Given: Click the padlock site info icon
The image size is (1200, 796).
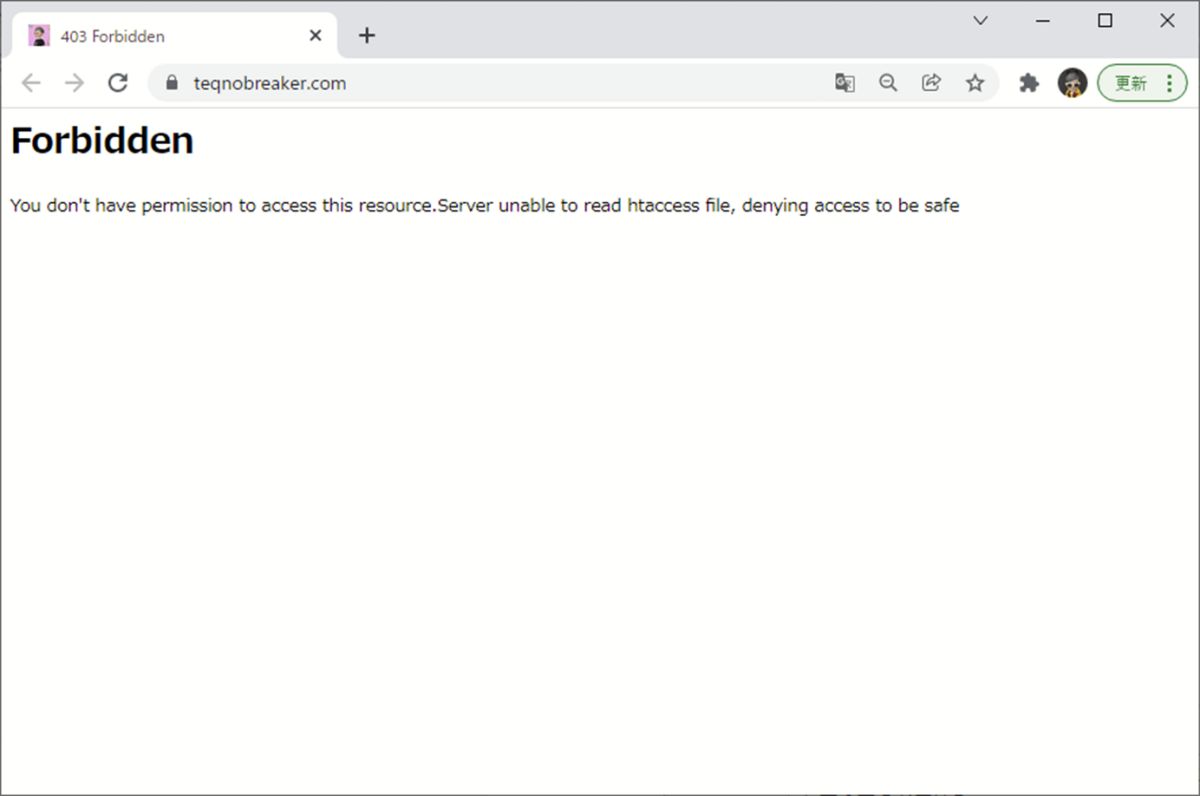Looking at the screenshot, I should coord(172,83).
